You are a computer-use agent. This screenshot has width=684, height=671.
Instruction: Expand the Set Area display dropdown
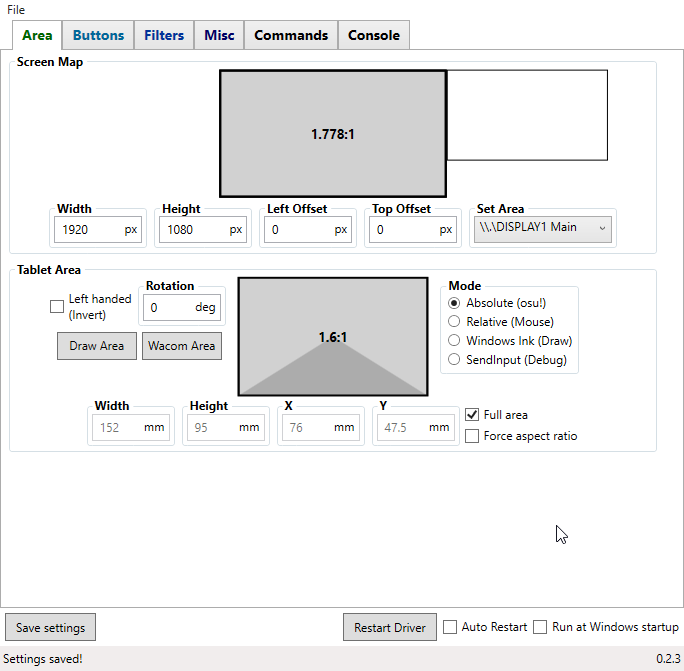point(543,229)
